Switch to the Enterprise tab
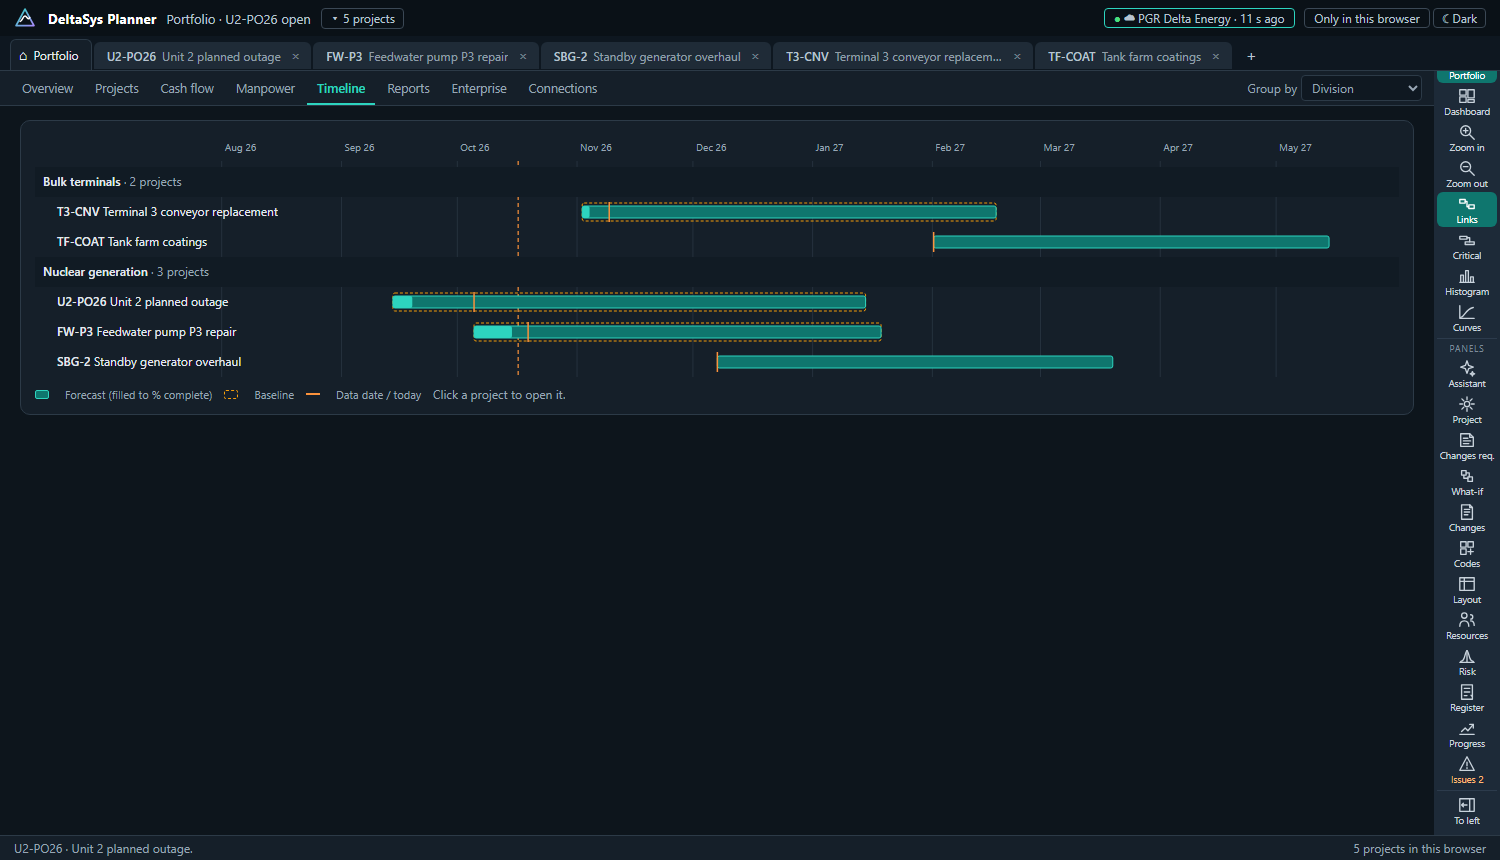Screen dimensions: 1500x860 click(x=479, y=88)
